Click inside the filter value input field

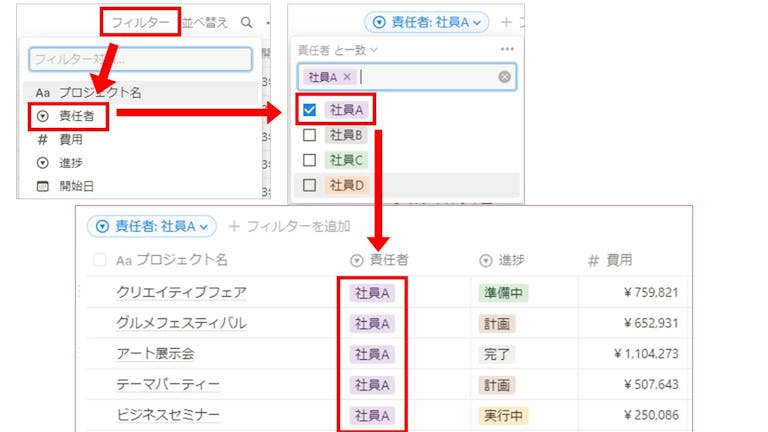point(407,77)
